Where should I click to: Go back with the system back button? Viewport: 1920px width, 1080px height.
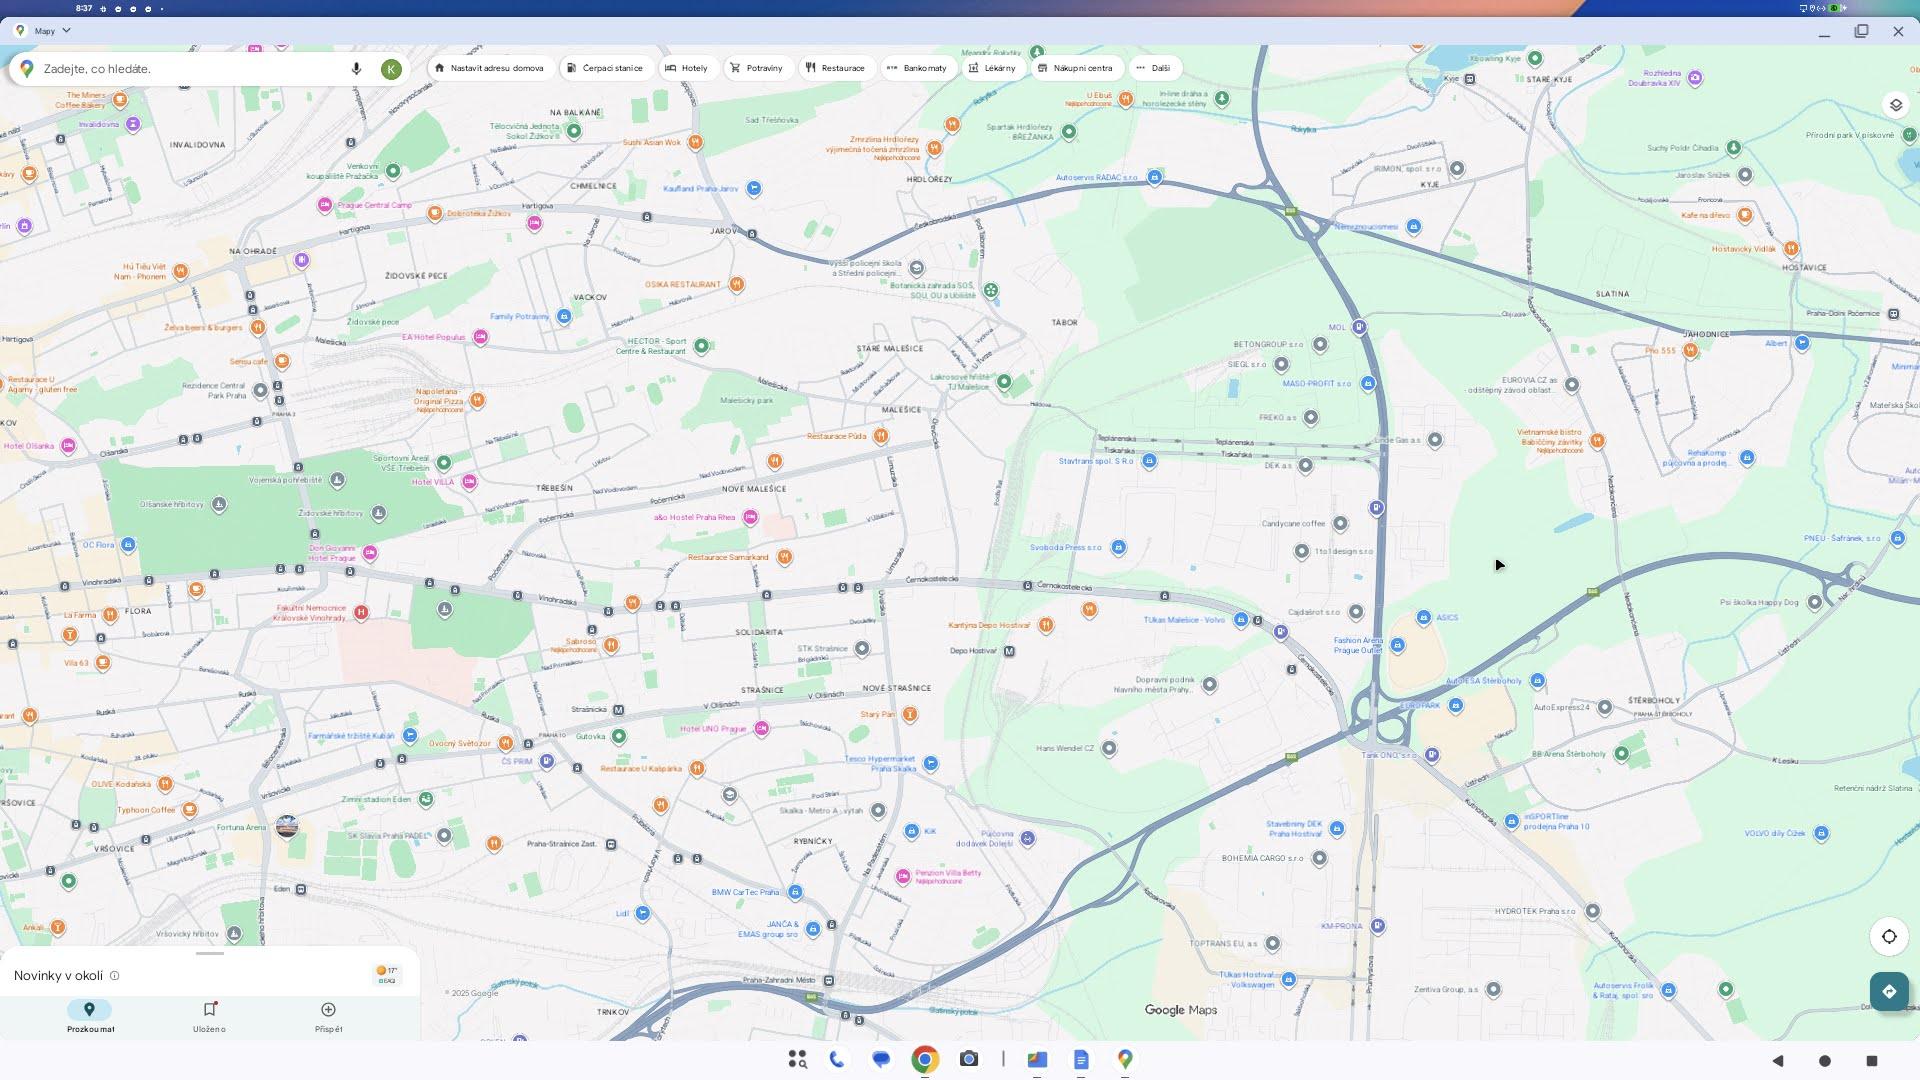point(1778,1060)
